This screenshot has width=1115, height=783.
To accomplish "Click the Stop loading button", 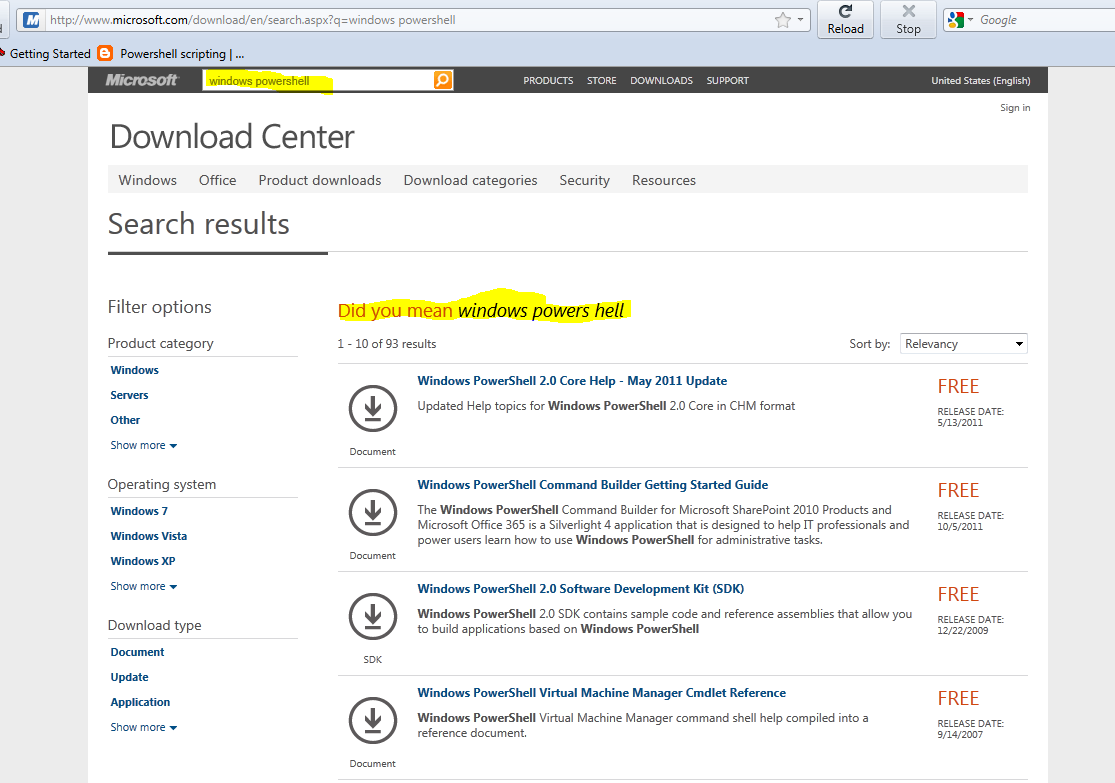I will coord(908,20).
